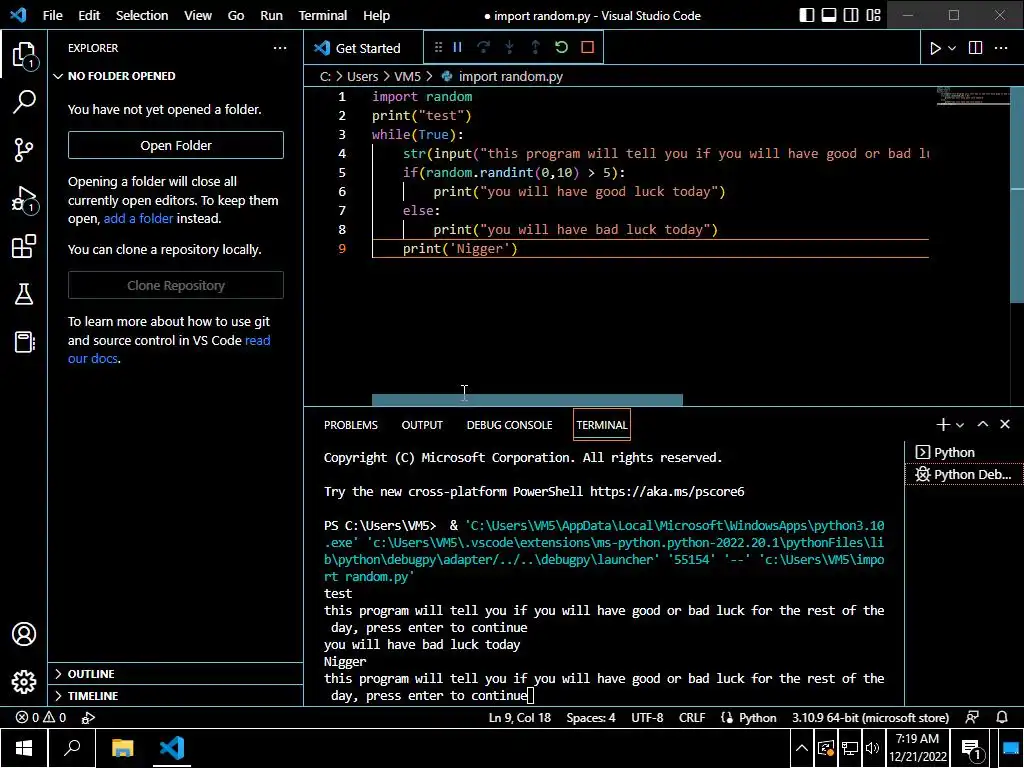Open editor More Actions menu
The height and width of the screenshot is (768, 1024).
(1000, 48)
